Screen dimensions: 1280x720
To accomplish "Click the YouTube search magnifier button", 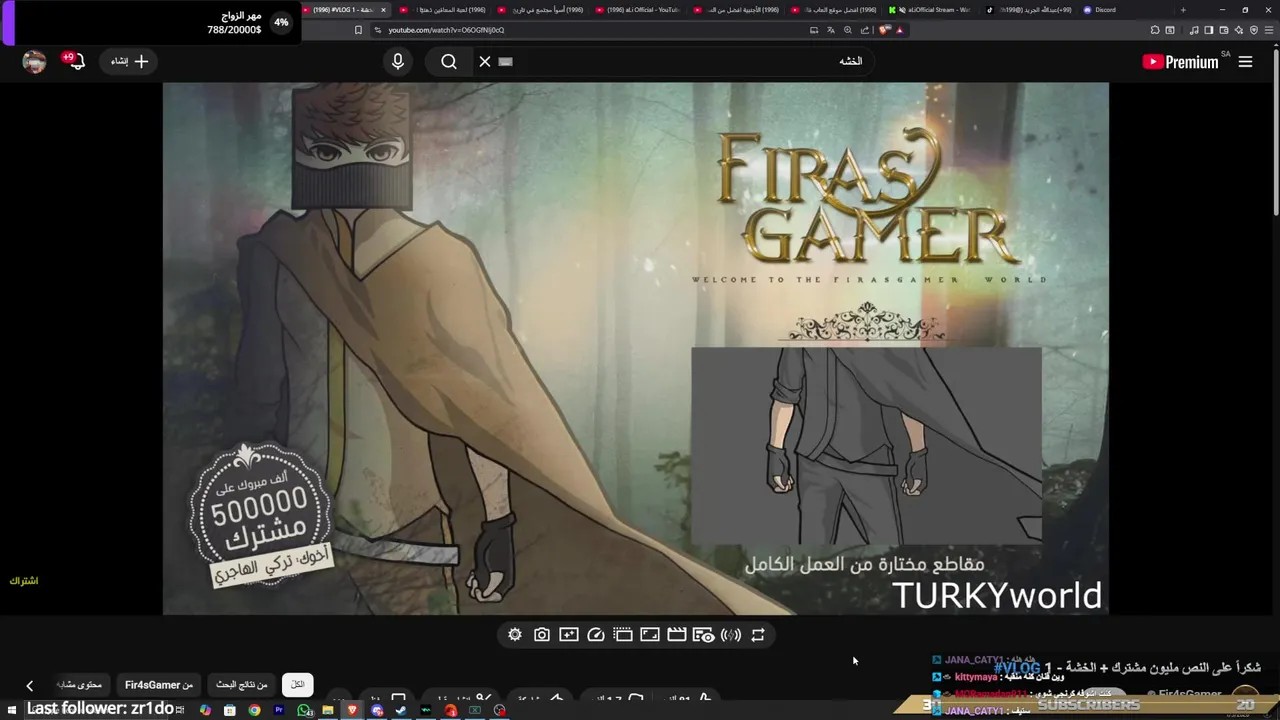I will 449,62.
